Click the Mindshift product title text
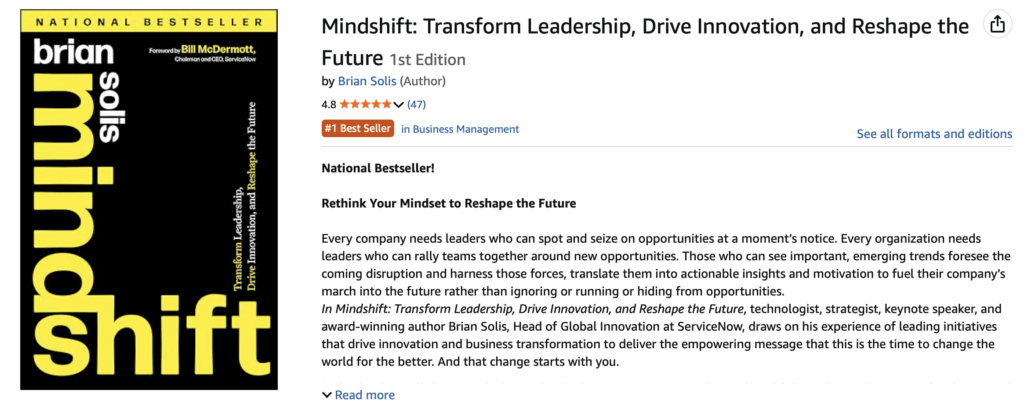Screen dimensions: 1024x408 (640, 27)
